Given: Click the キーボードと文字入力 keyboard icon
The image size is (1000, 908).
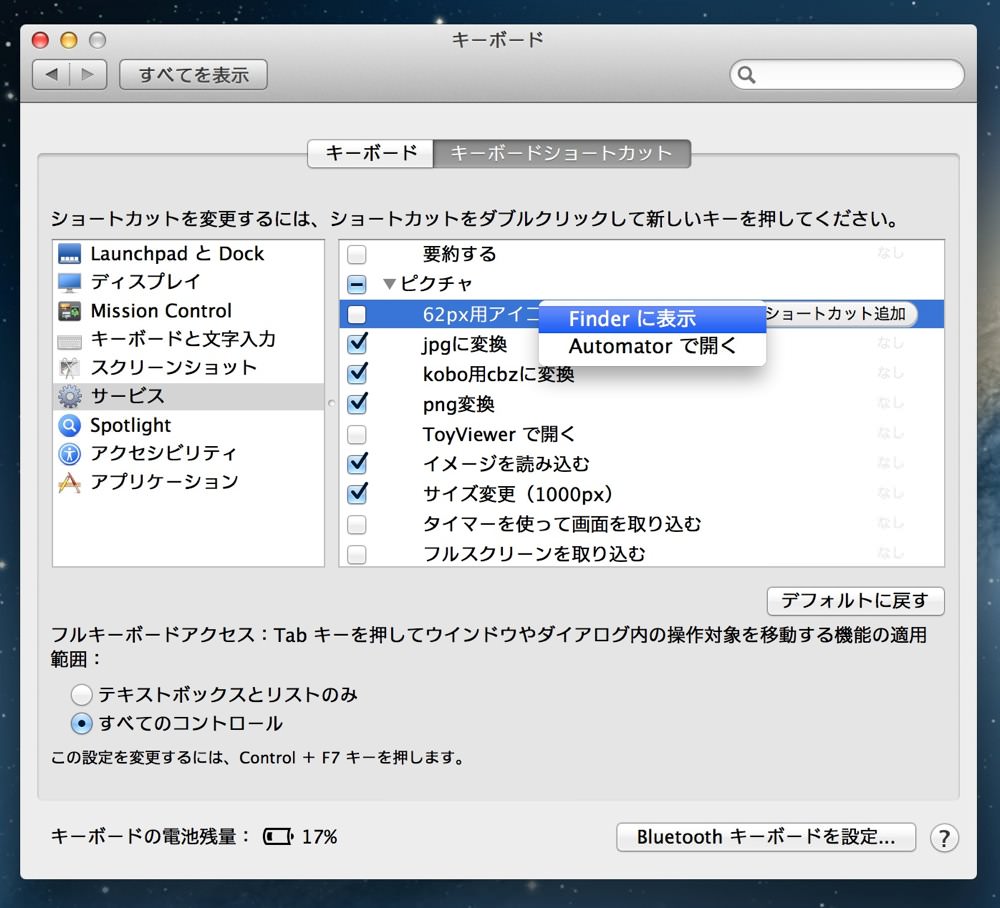Looking at the screenshot, I should (x=70, y=342).
